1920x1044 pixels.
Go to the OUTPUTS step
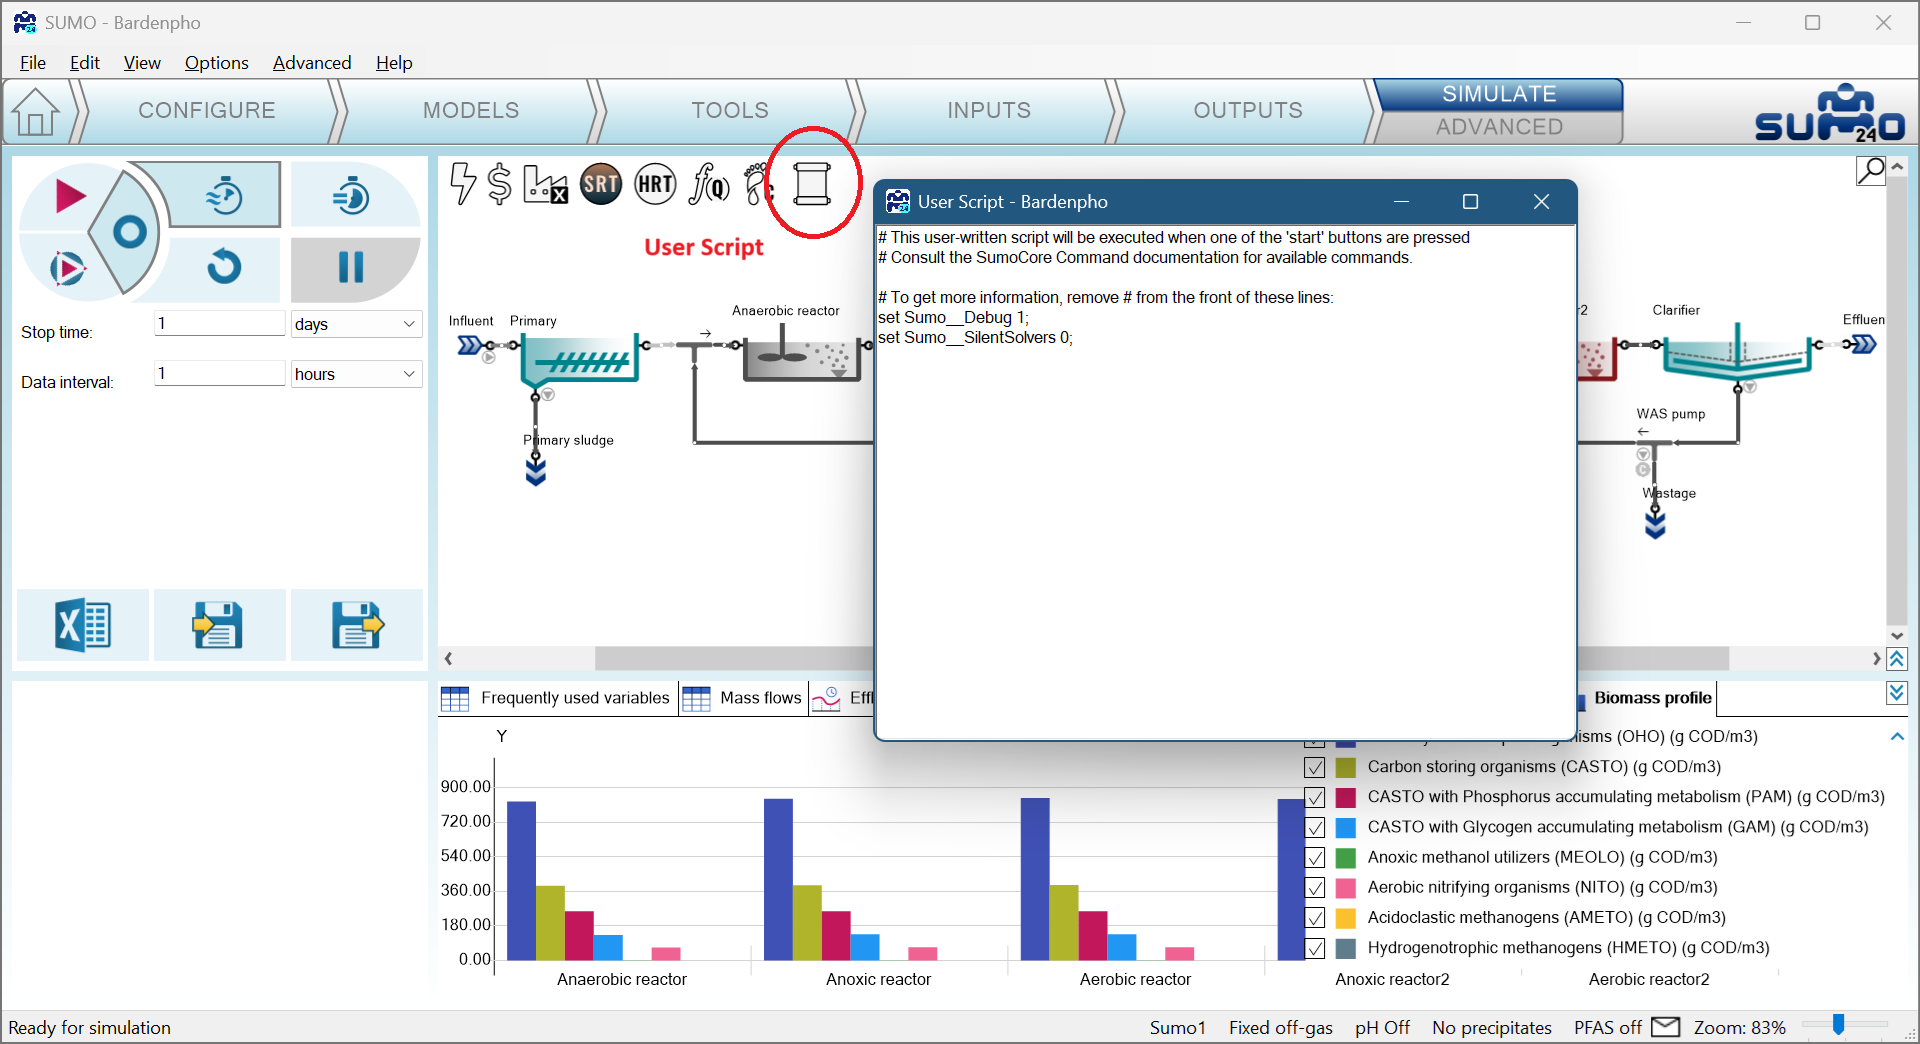(x=1247, y=111)
